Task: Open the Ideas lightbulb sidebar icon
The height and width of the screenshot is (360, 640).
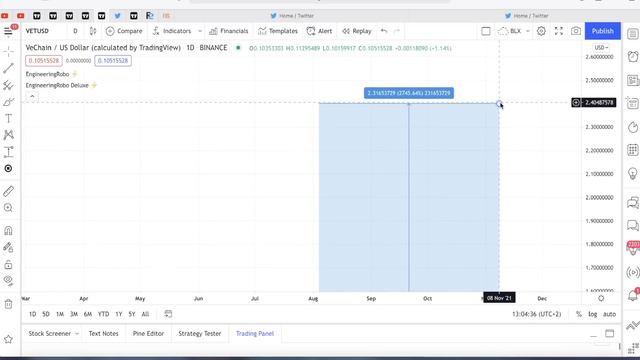Action: (x=633, y=173)
